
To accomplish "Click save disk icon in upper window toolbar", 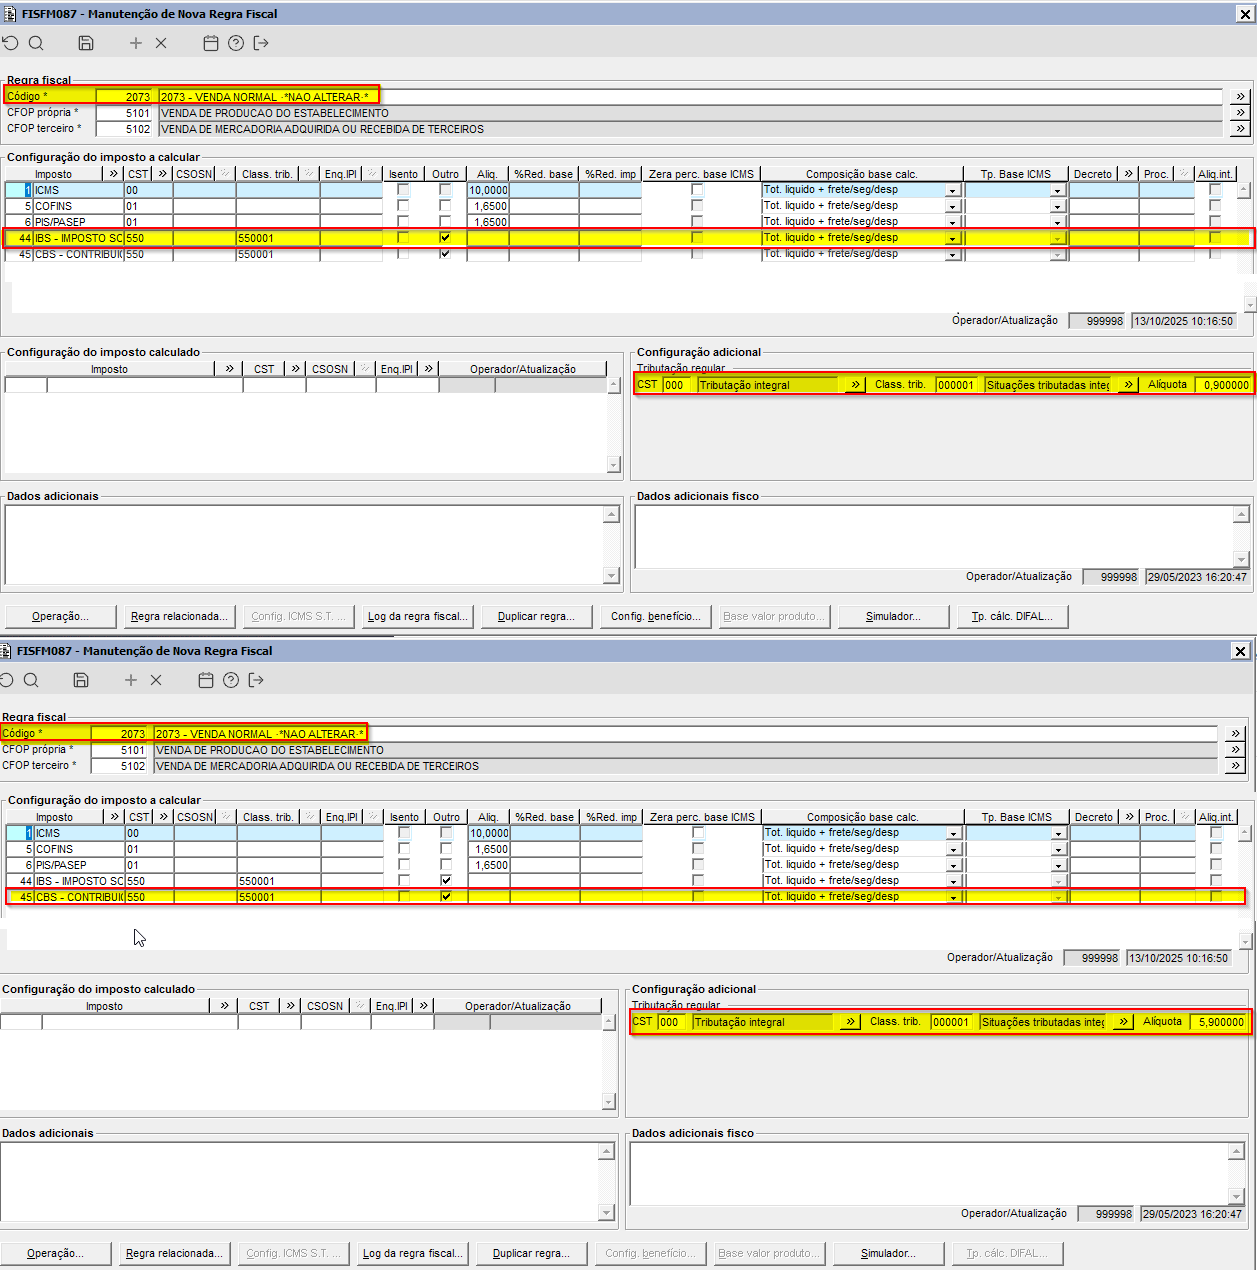I will pos(86,43).
